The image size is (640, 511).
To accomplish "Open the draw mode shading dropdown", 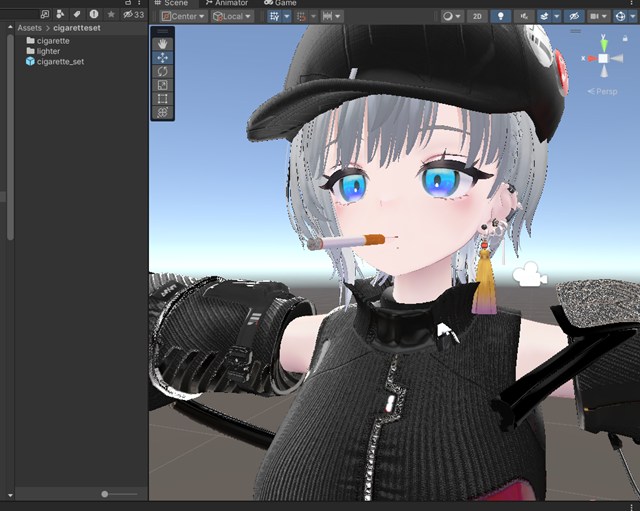I will click(x=452, y=17).
